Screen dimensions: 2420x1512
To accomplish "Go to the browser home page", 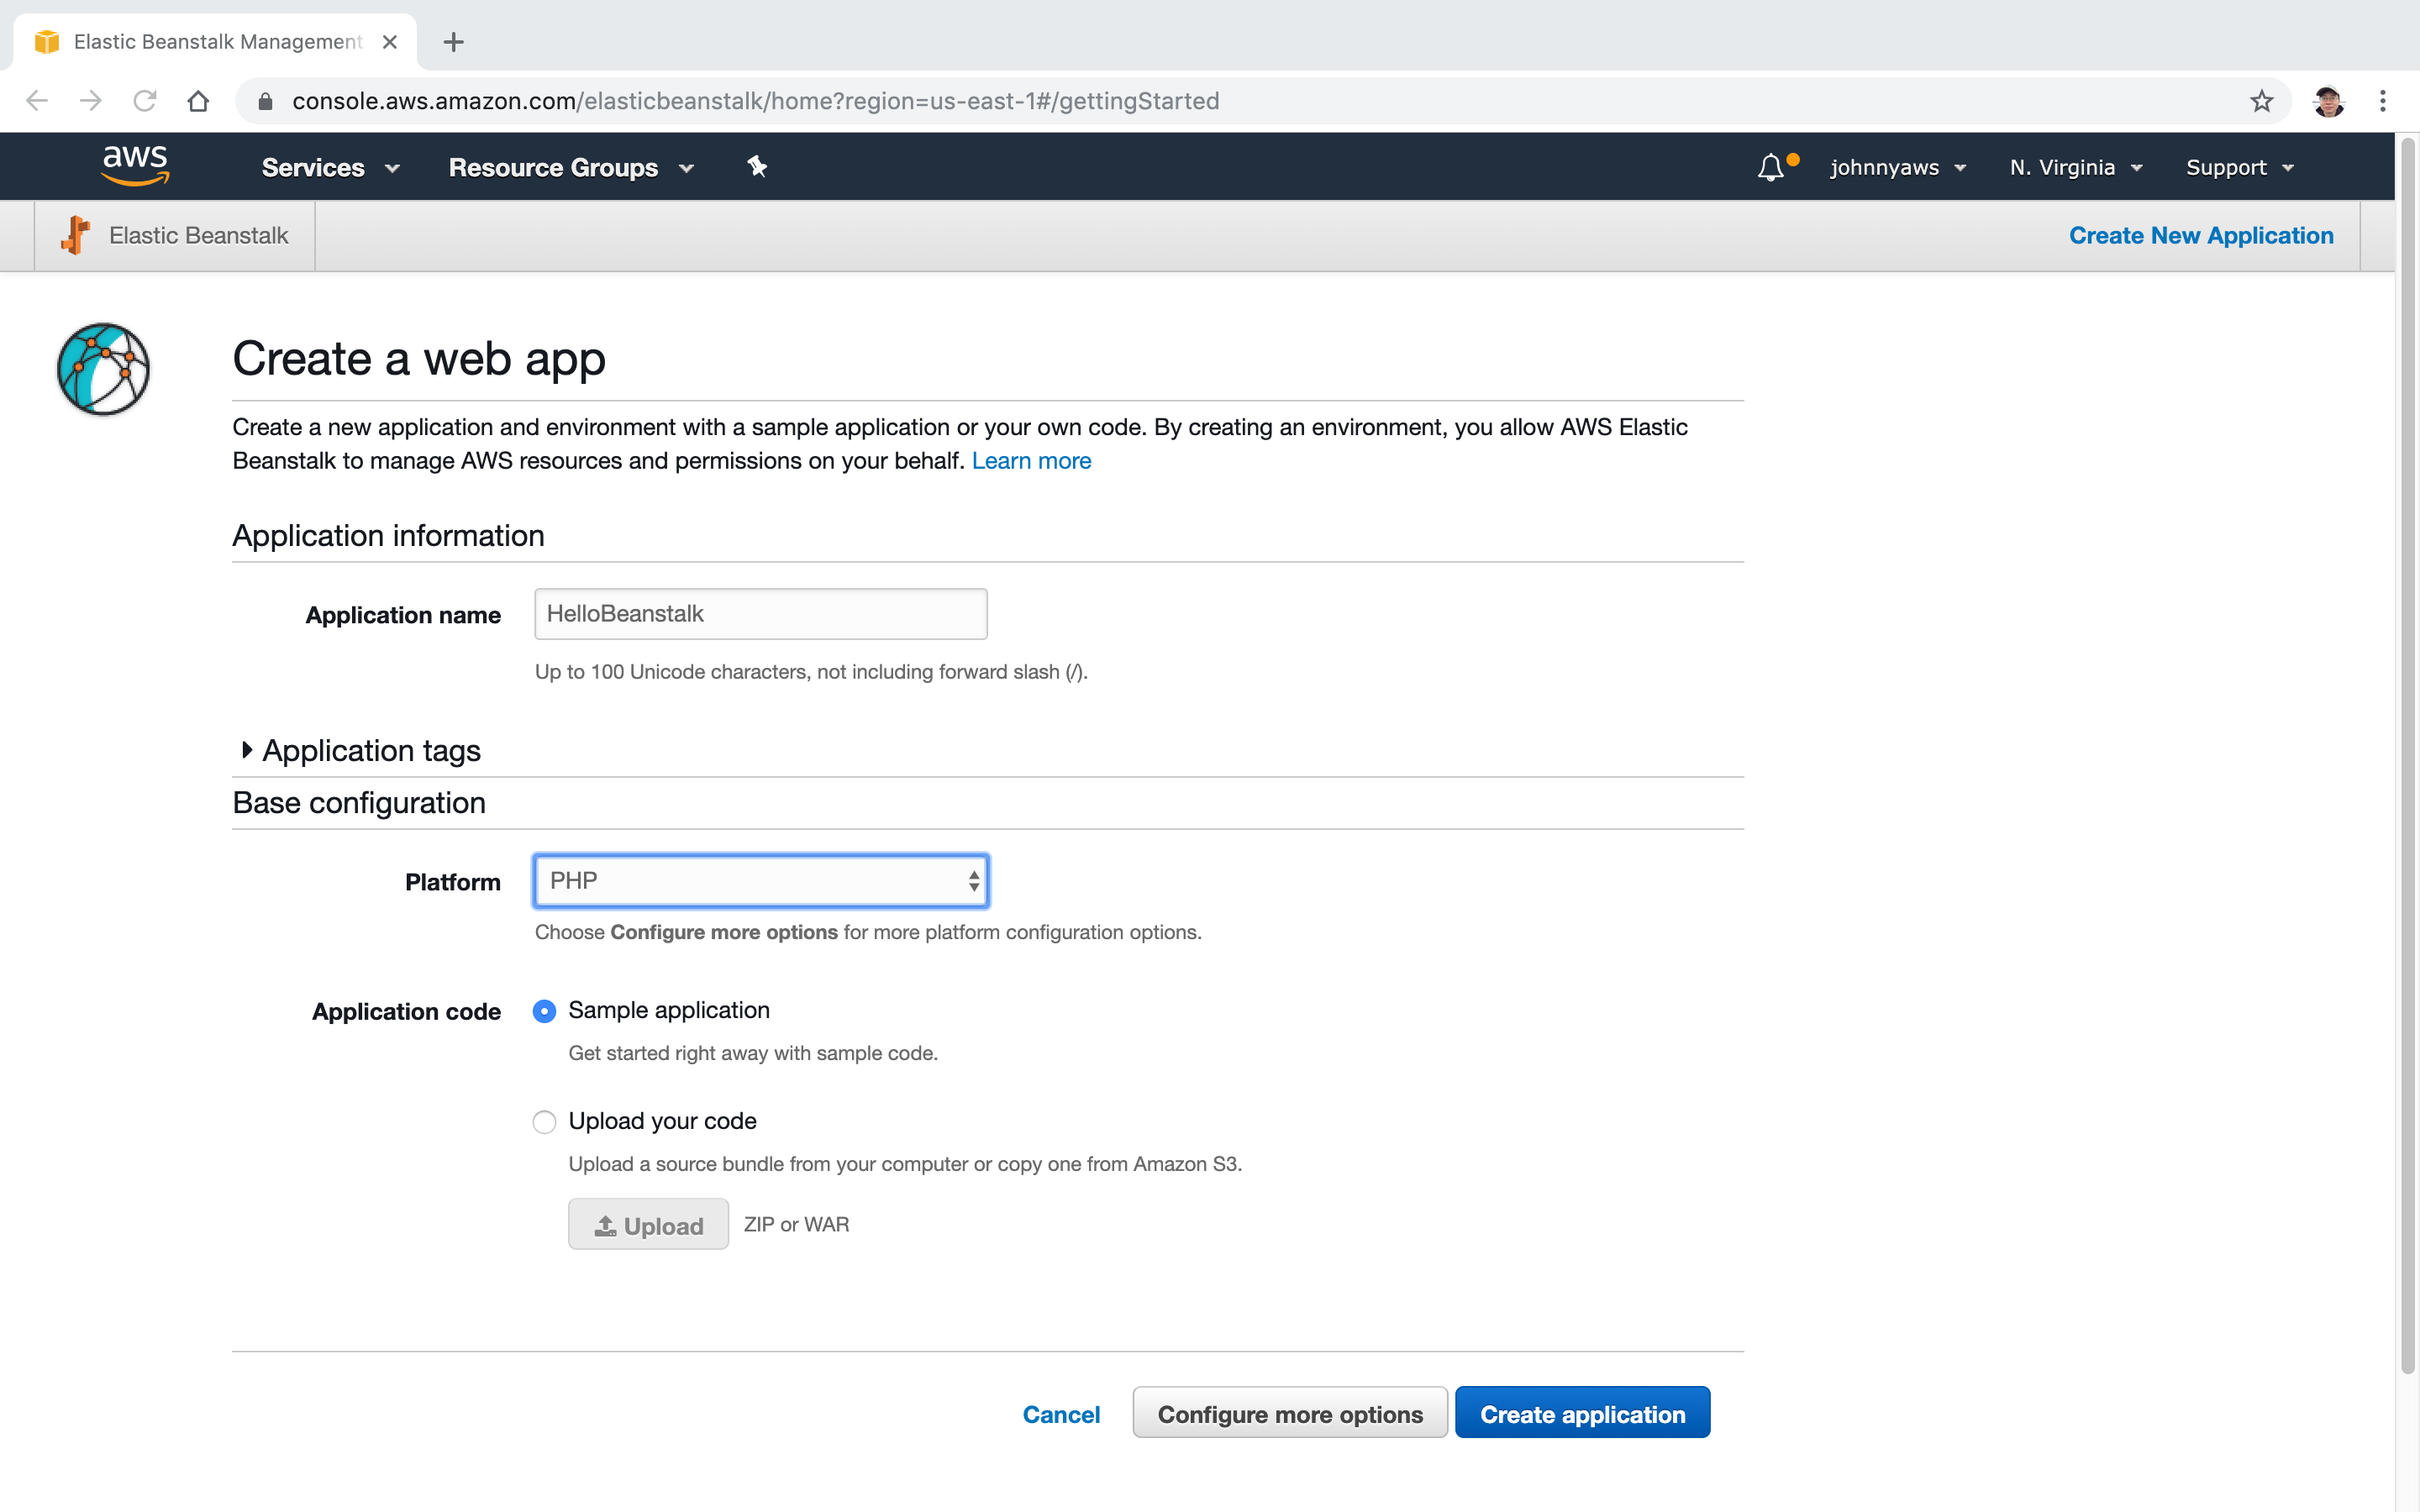I will (198, 101).
